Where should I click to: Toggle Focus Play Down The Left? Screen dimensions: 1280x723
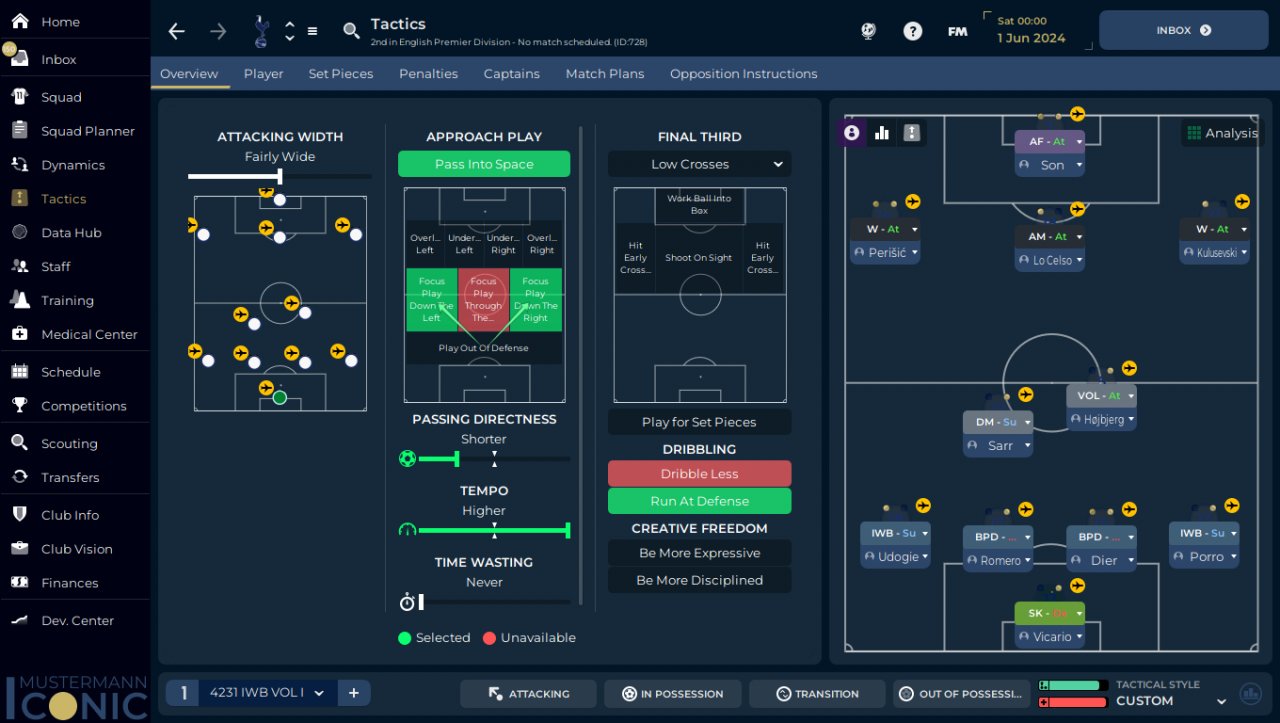point(431,300)
